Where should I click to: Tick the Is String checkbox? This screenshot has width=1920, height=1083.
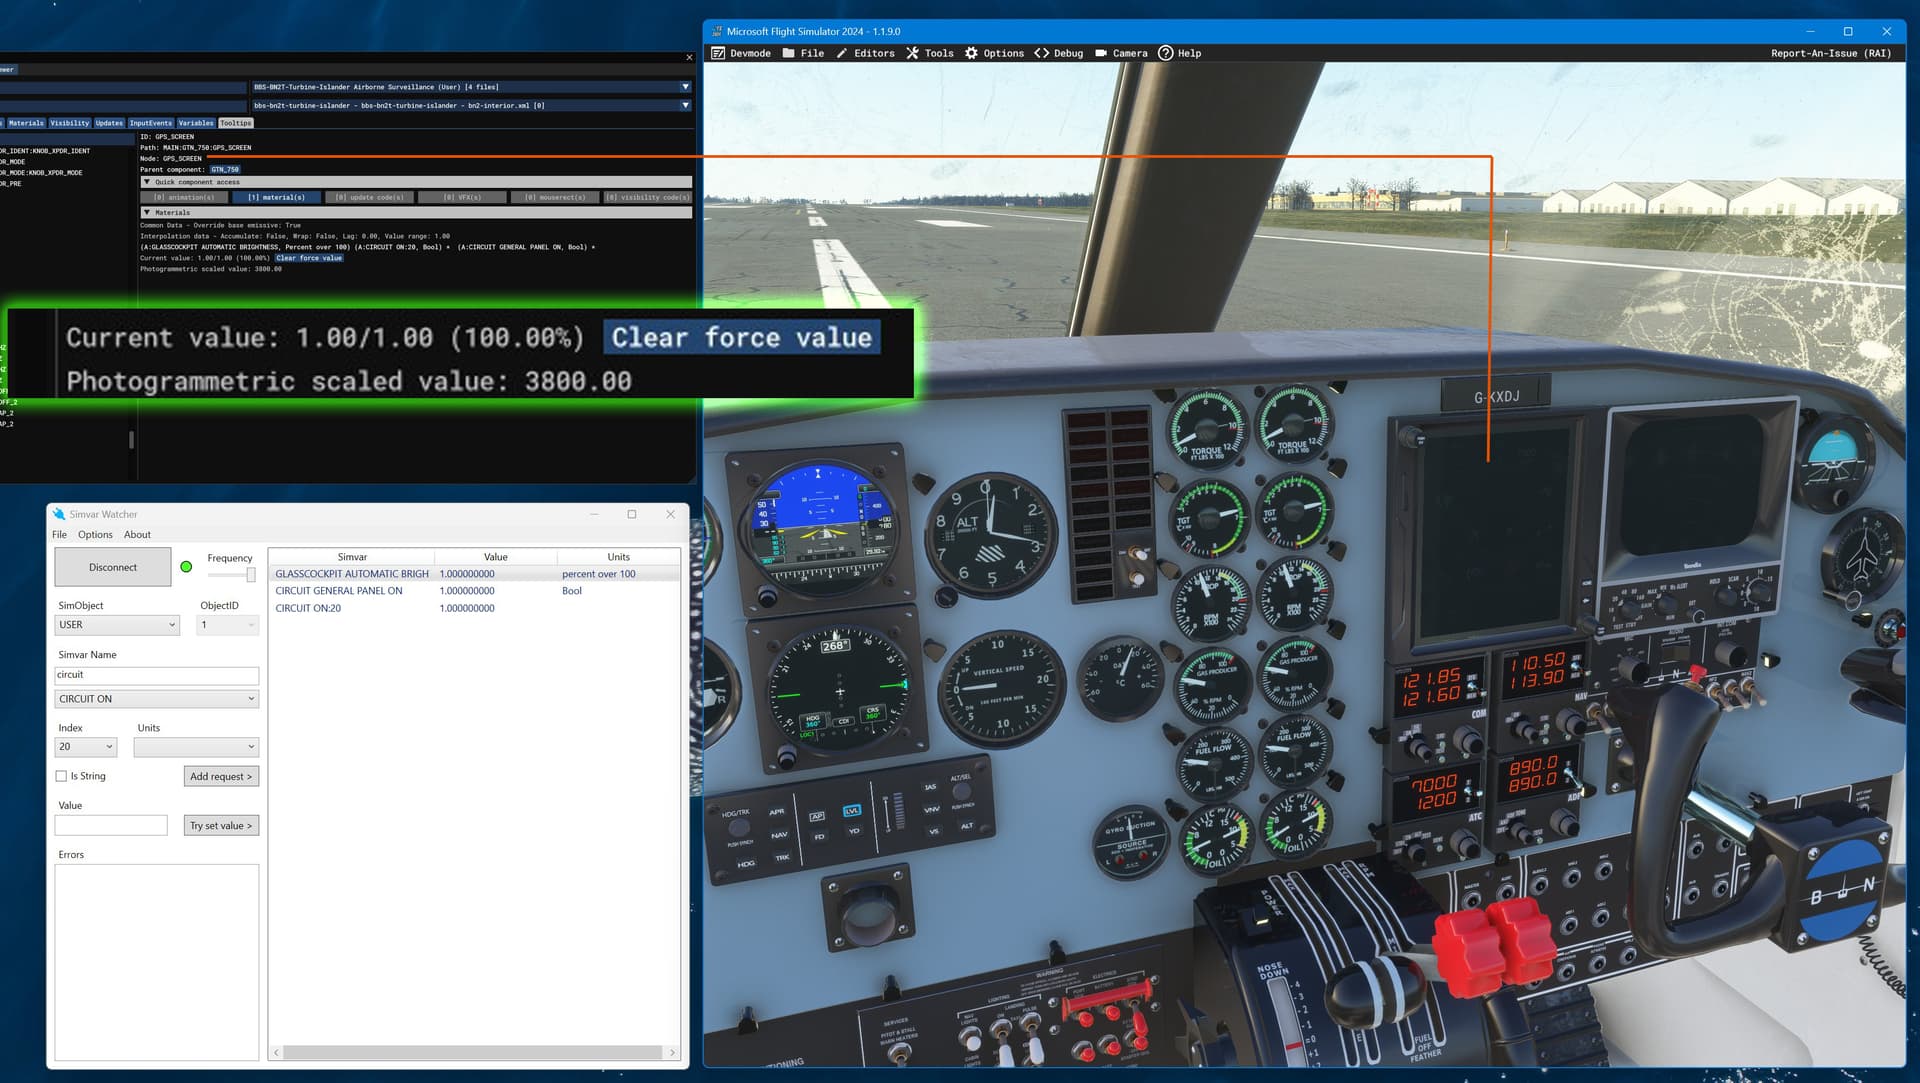point(61,776)
